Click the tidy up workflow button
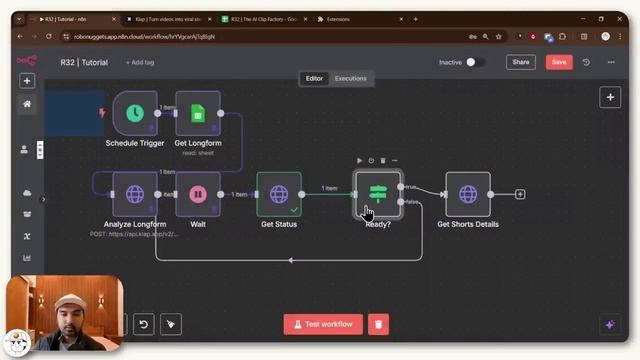640x360 pixels. pos(171,324)
